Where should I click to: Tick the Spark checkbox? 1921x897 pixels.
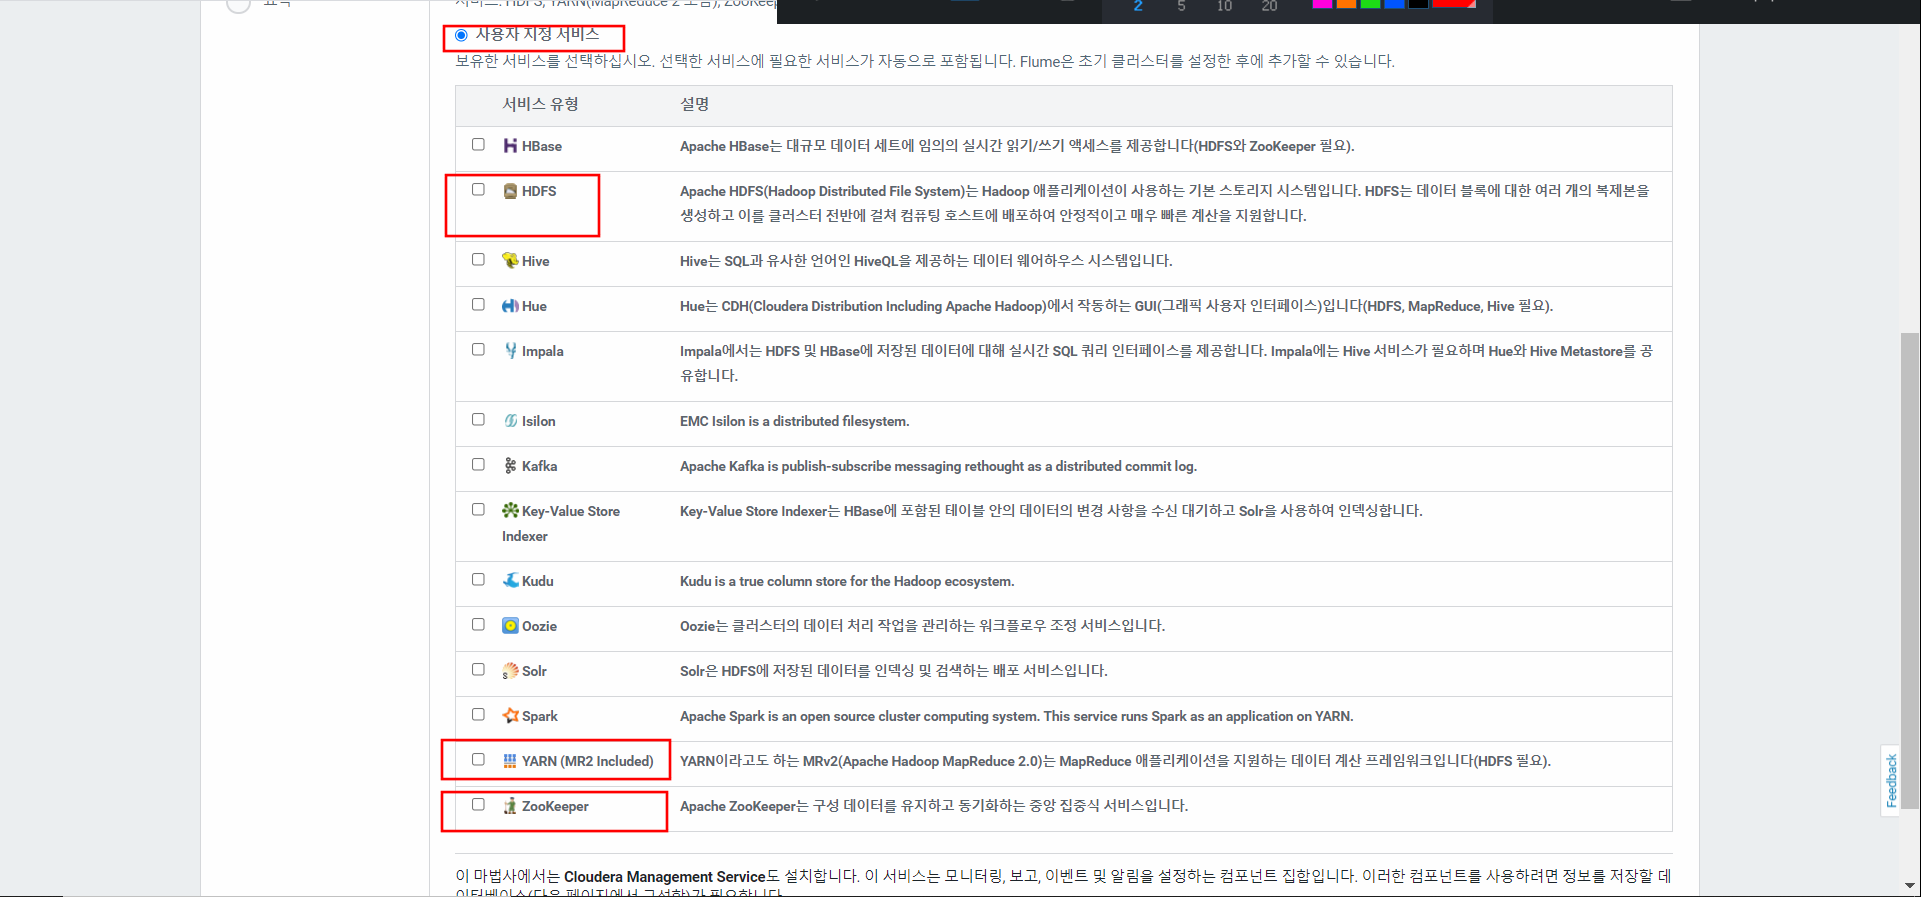[478, 714]
